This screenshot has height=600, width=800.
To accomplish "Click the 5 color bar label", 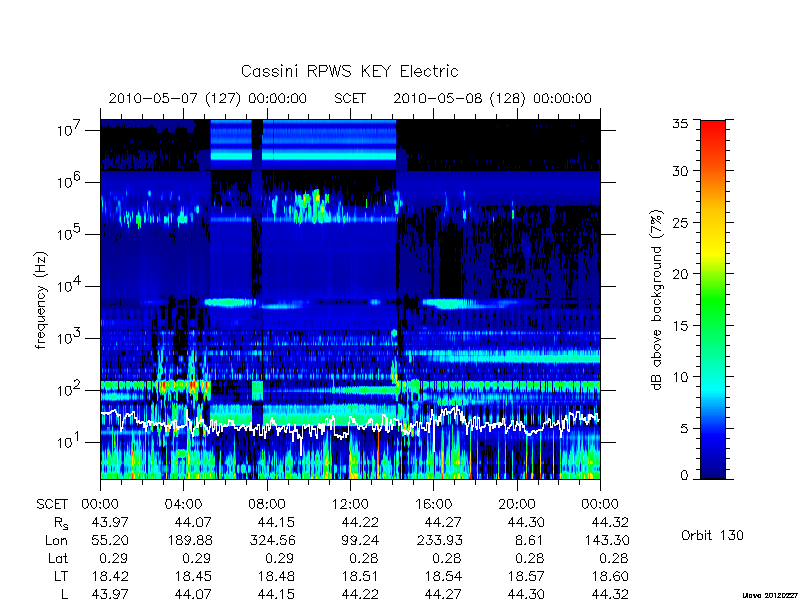I will pos(684,428).
